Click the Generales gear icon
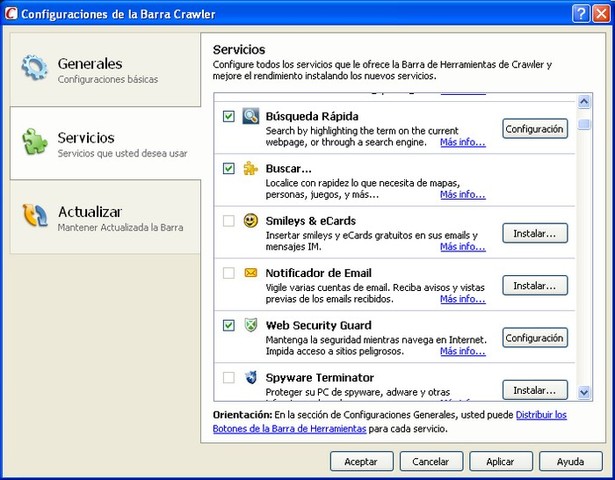 [x=35, y=67]
